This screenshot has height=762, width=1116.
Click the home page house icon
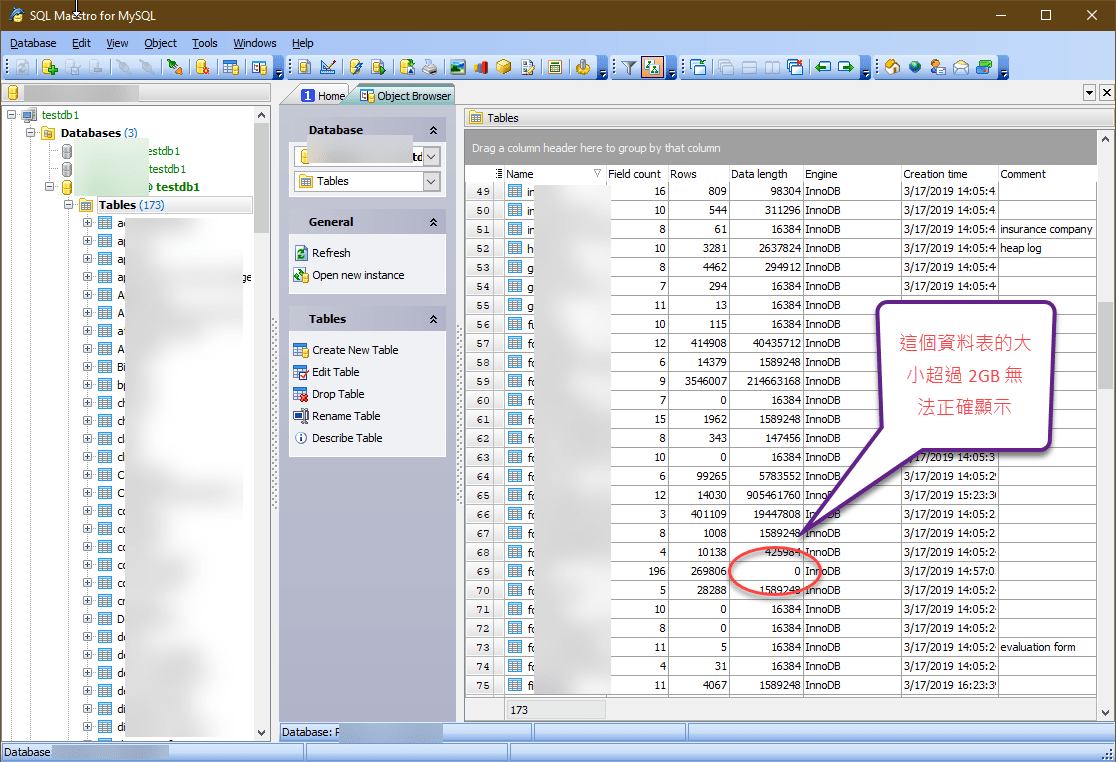click(x=893, y=68)
